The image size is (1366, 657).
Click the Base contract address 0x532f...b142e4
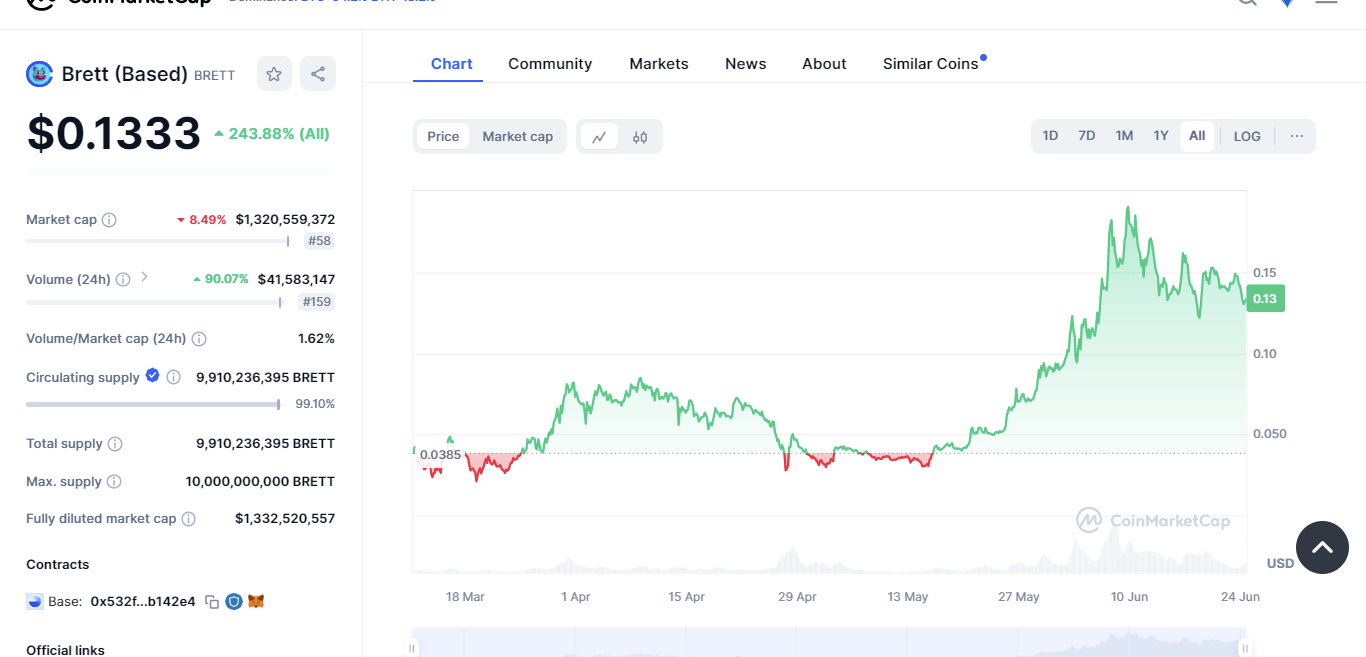pos(143,602)
